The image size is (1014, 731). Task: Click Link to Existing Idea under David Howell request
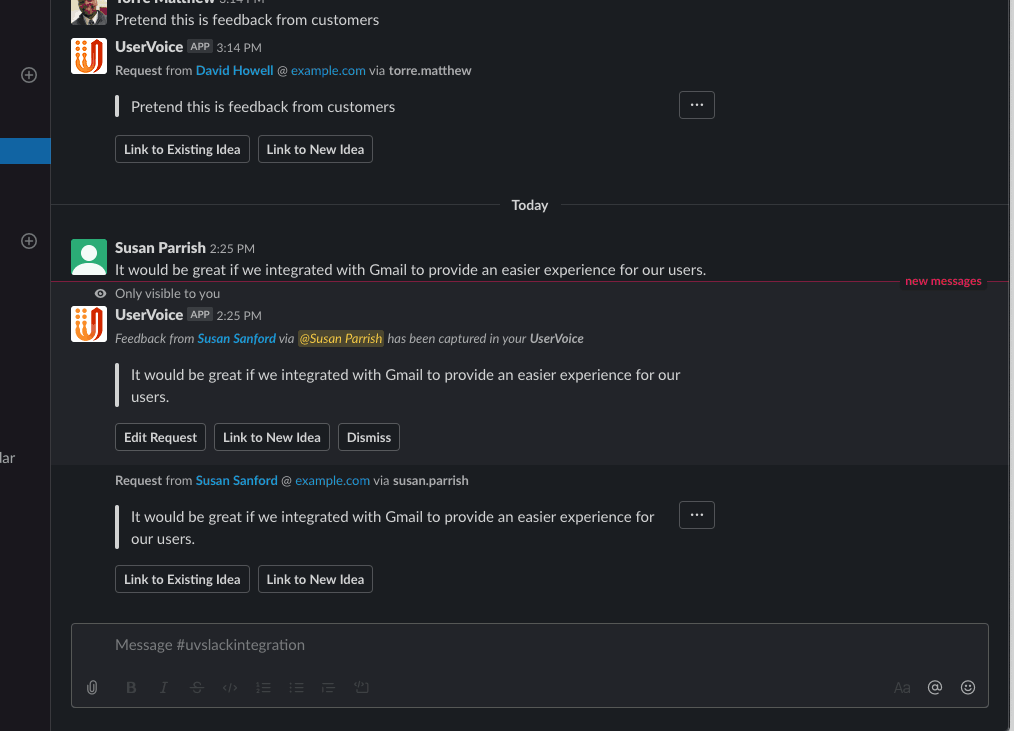pos(182,149)
